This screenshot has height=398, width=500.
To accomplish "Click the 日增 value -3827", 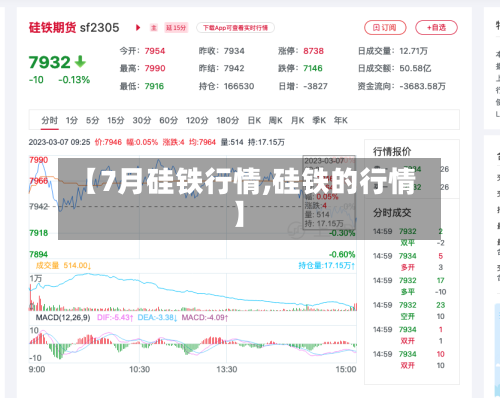I will pos(315,86).
